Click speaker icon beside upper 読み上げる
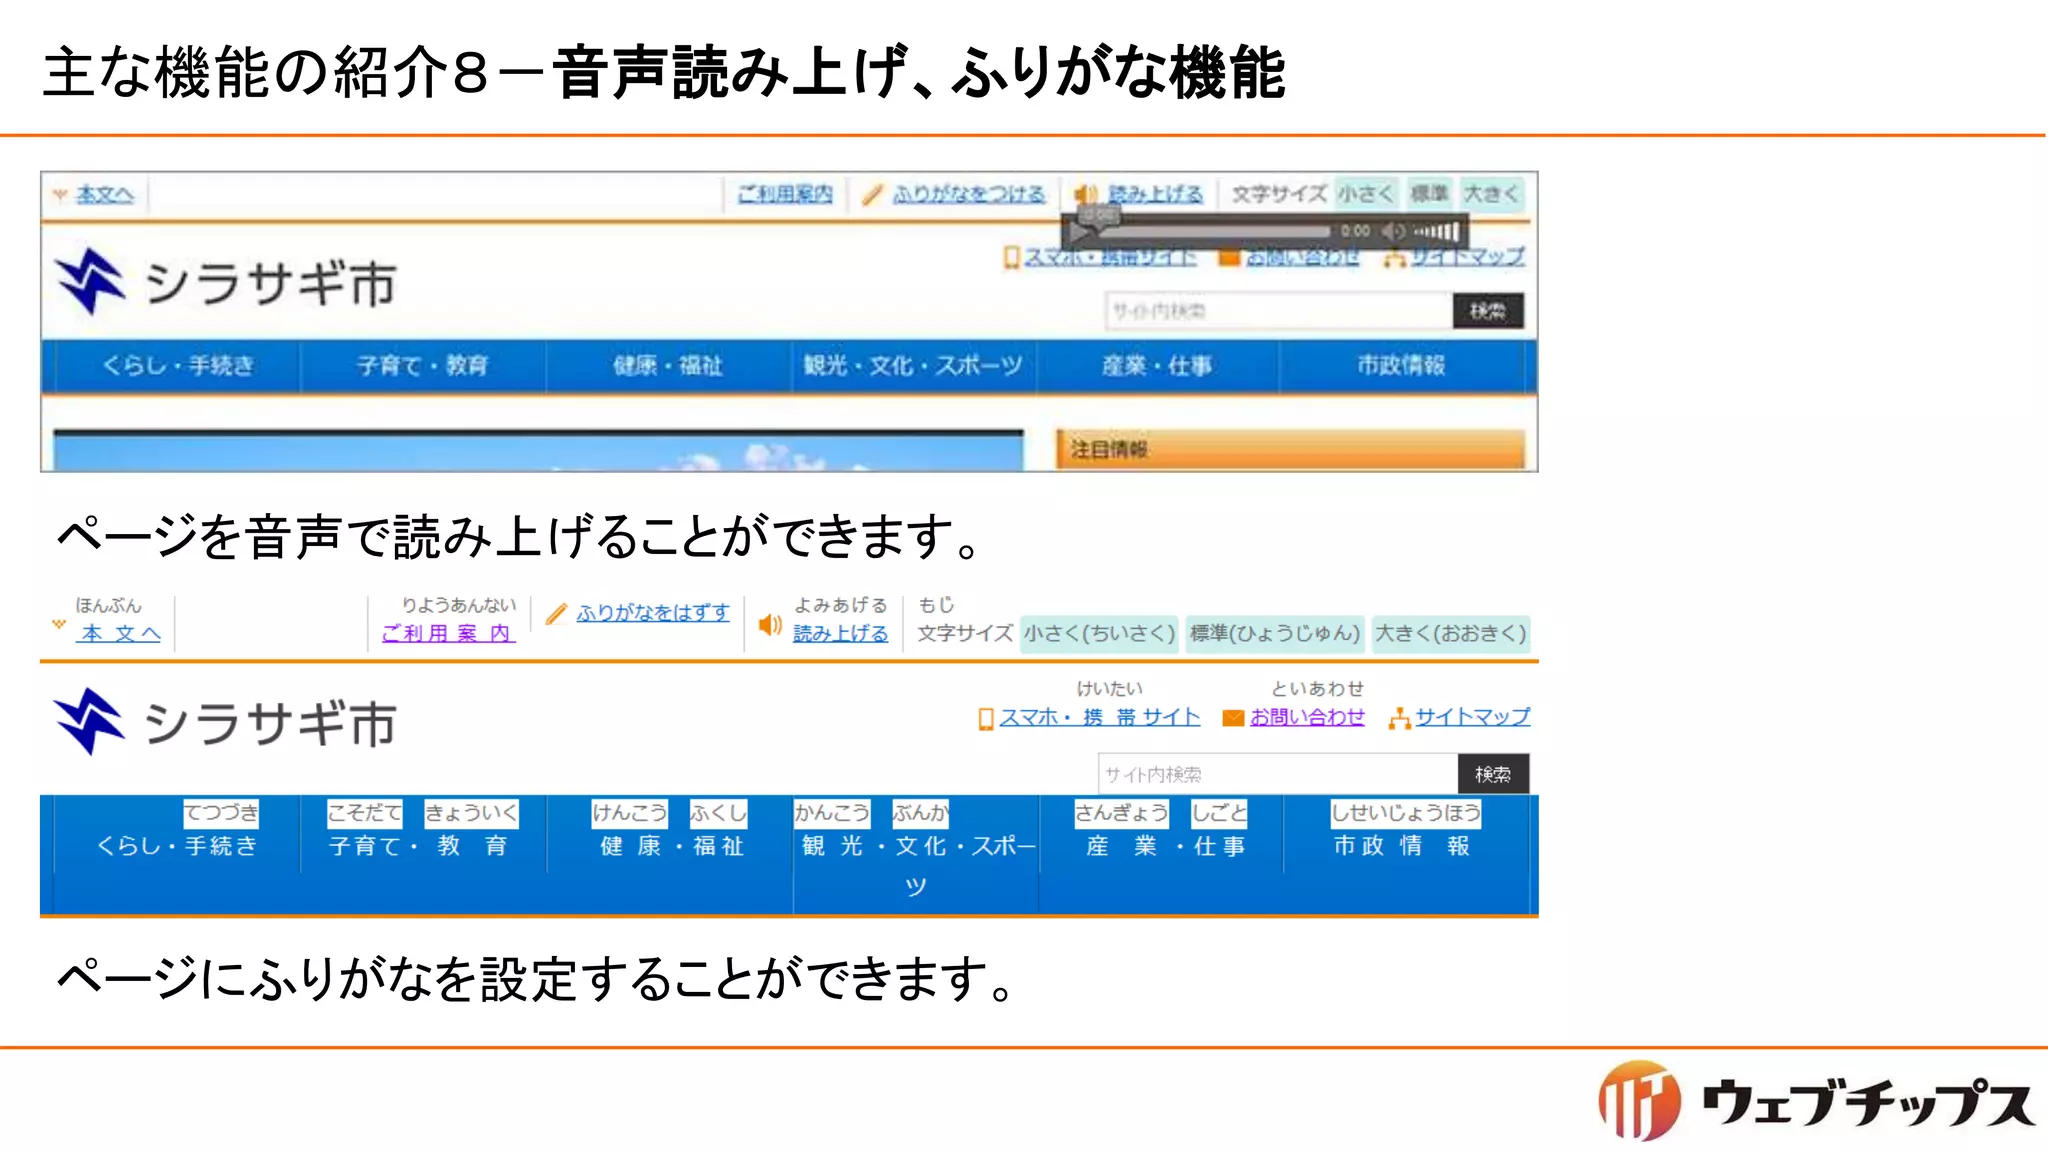 (x=1086, y=194)
